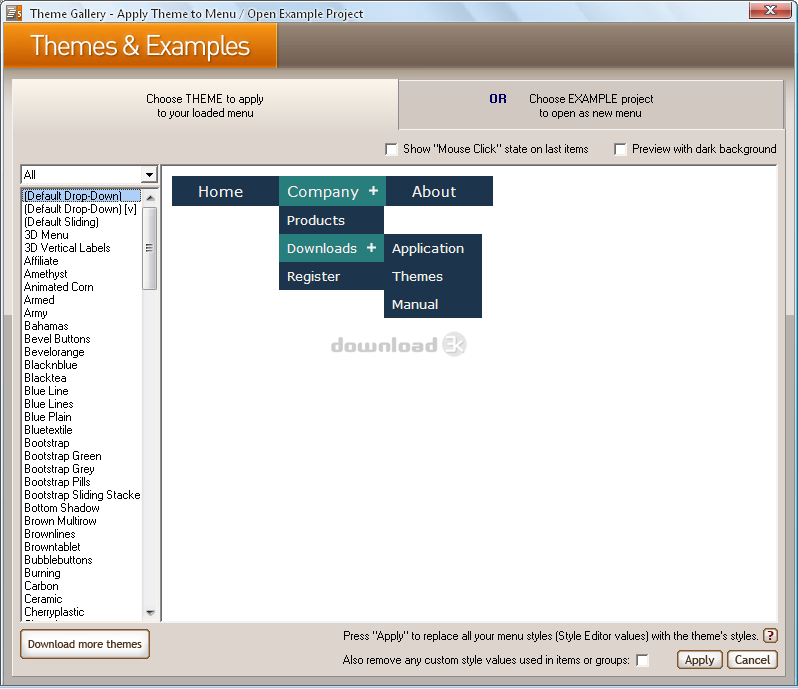Click the plus icon on Downloads menu item
Image resolution: width=798 pixels, height=689 pixels.
[x=371, y=248]
